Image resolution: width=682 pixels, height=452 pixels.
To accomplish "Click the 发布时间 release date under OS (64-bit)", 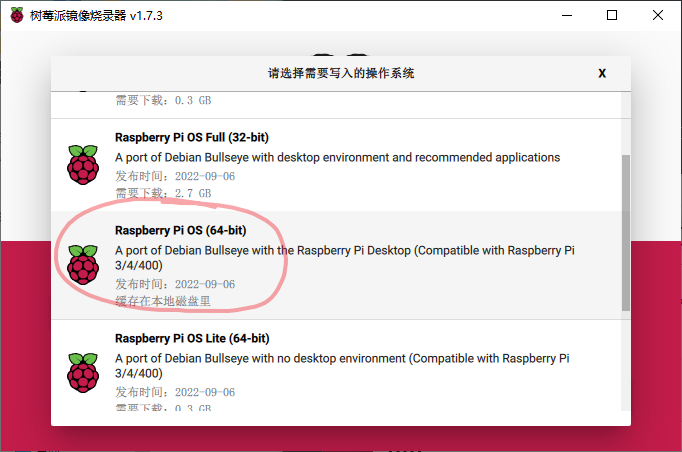I will (x=175, y=284).
